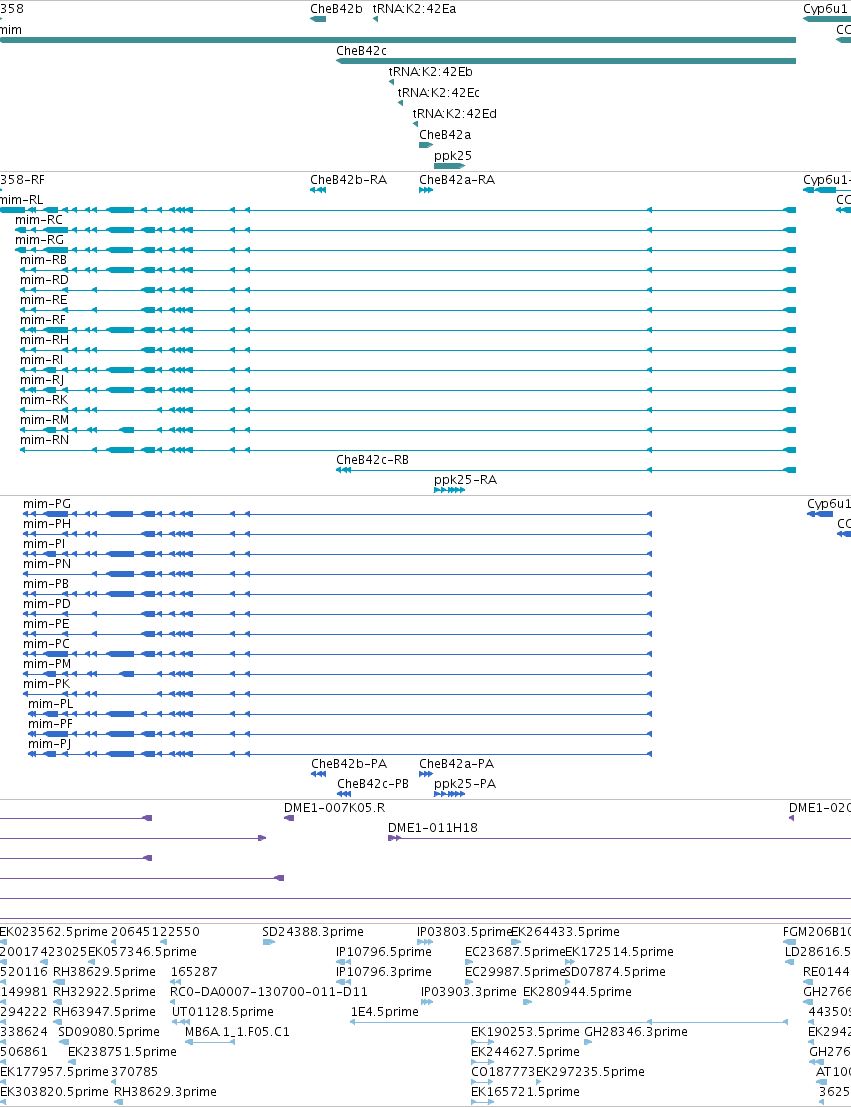Click the CheB42c-RB transcript label

[372, 460]
